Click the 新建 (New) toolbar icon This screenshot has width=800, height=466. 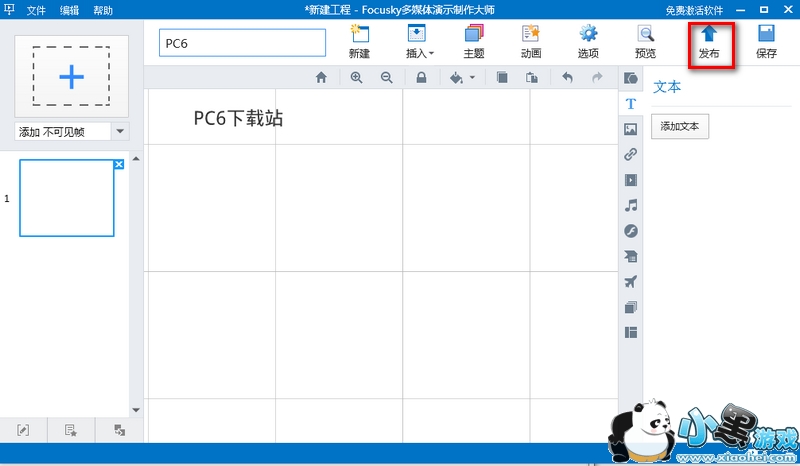pos(359,41)
